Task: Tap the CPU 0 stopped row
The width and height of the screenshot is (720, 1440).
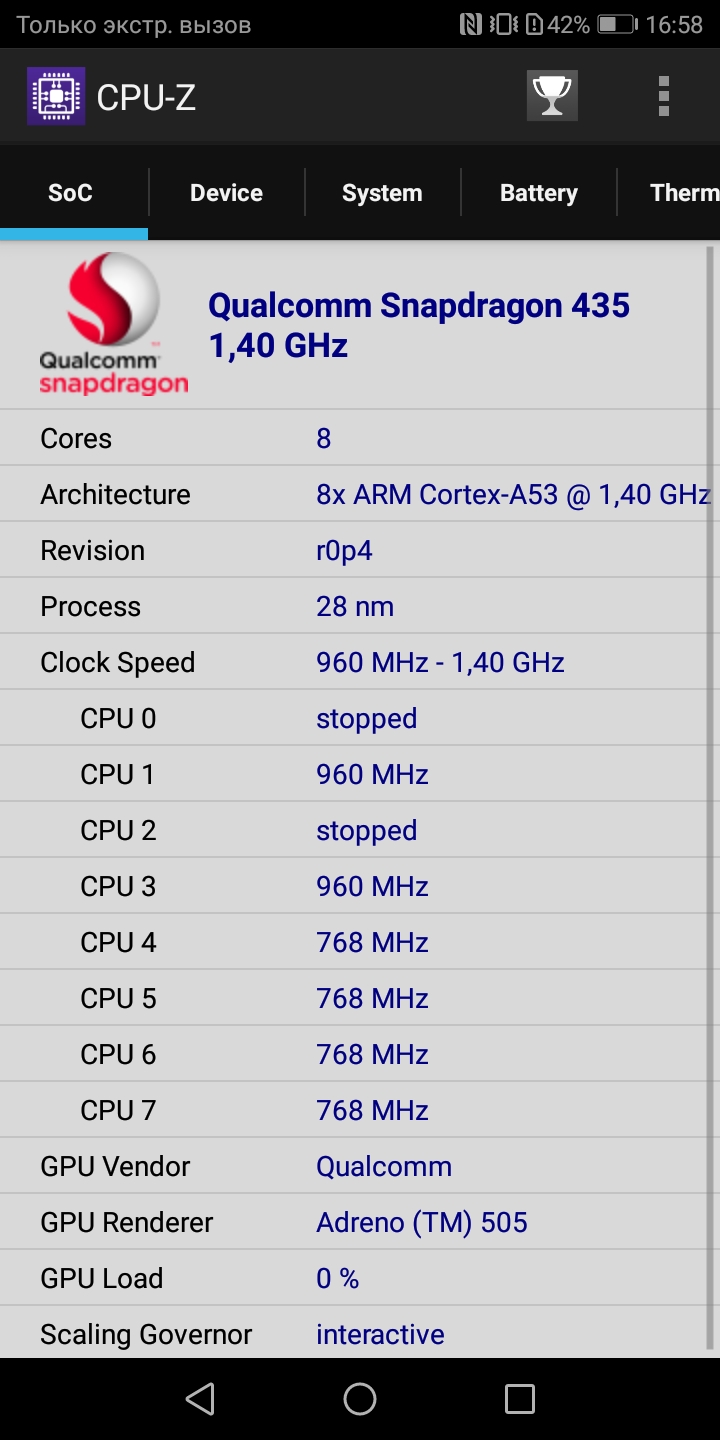Action: (354, 718)
